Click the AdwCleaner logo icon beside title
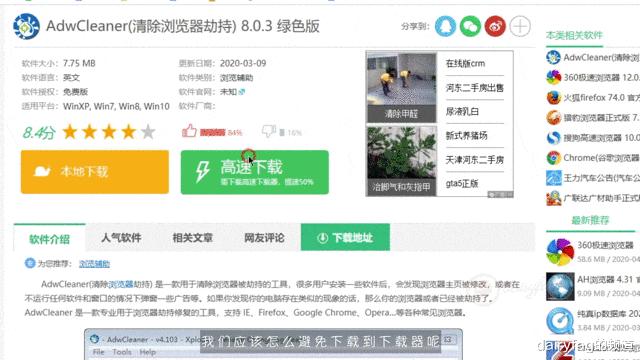The image size is (640, 360). (x=26, y=26)
